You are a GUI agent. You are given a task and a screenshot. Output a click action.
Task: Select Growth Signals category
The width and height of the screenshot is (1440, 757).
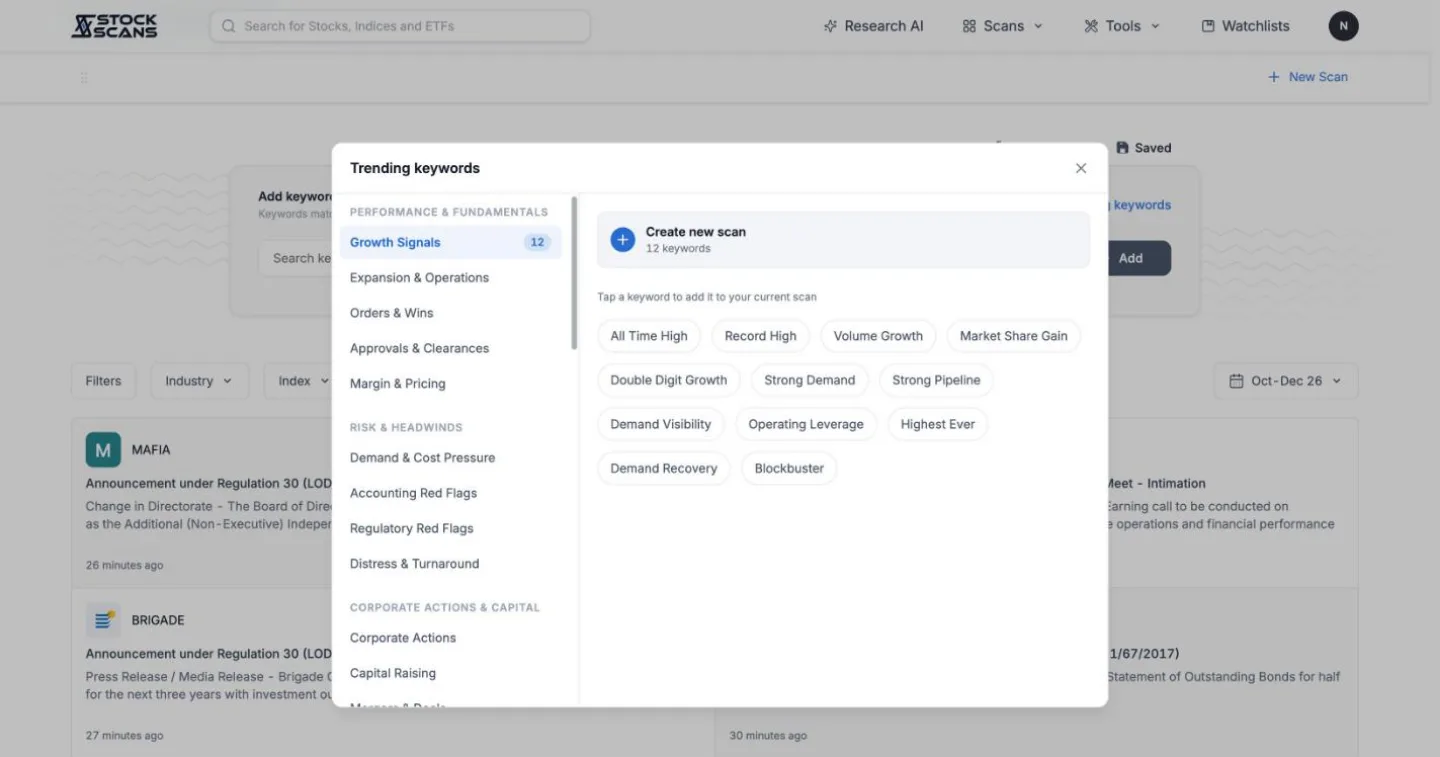(x=450, y=242)
